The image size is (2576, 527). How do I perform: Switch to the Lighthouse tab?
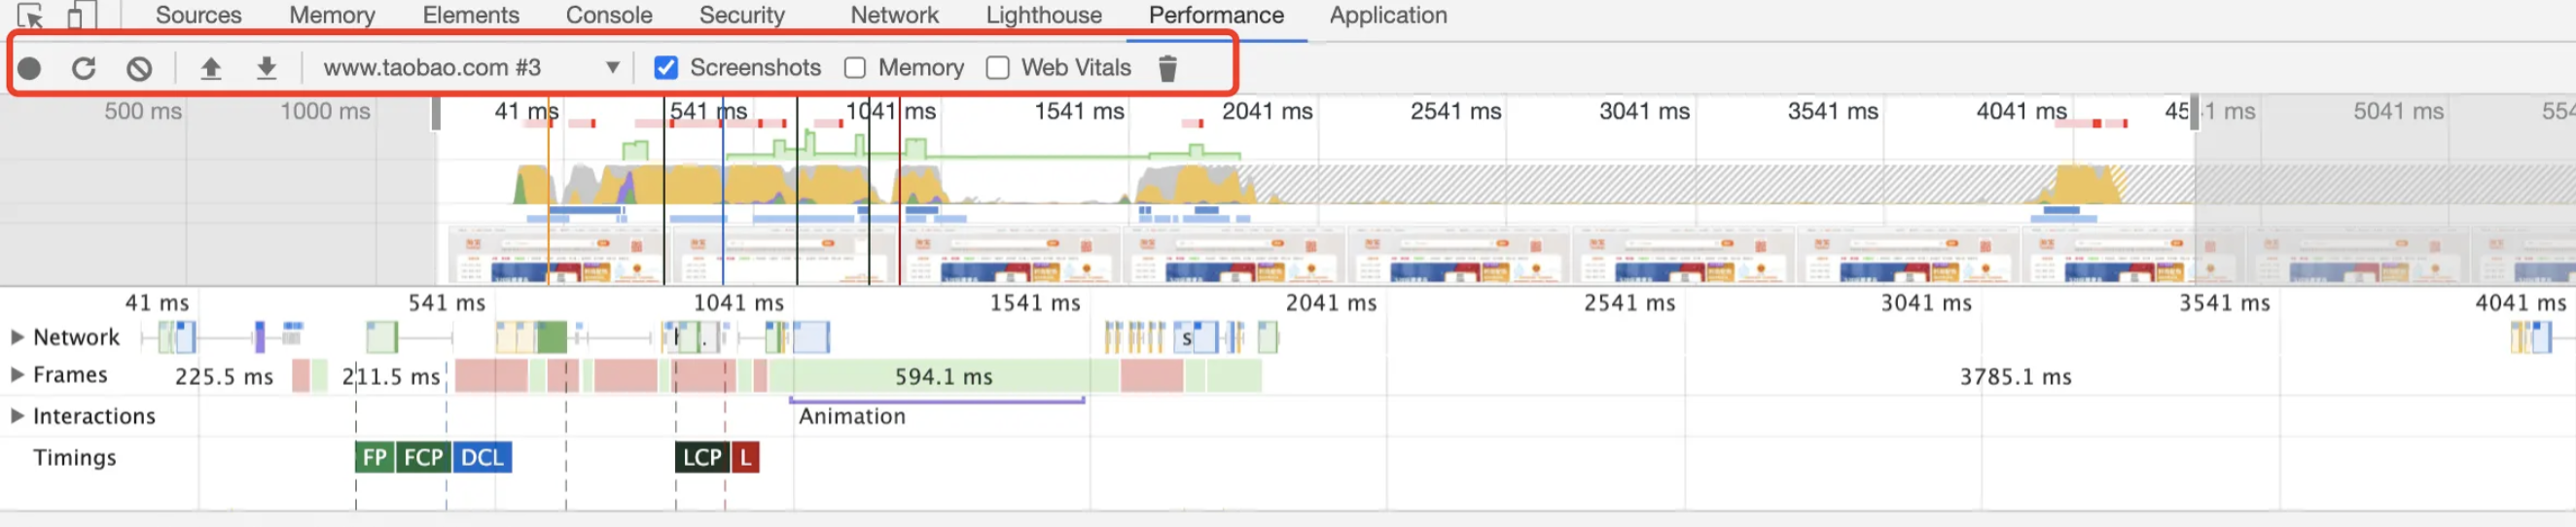click(x=1043, y=15)
